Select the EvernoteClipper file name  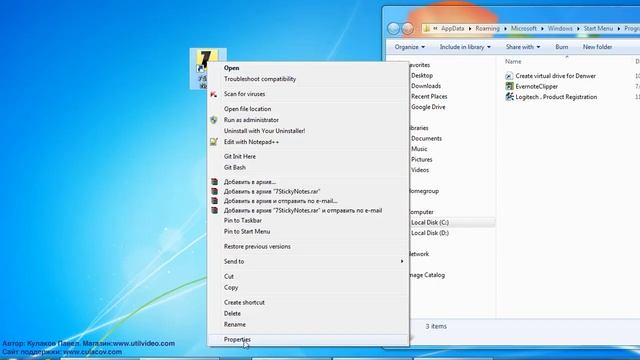(x=536, y=87)
